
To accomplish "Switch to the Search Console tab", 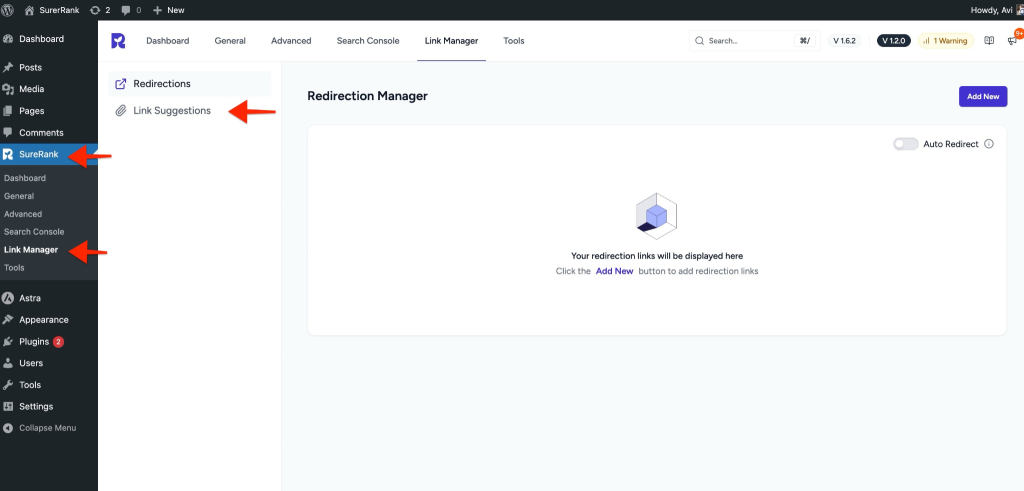I will pyautogui.click(x=368, y=40).
